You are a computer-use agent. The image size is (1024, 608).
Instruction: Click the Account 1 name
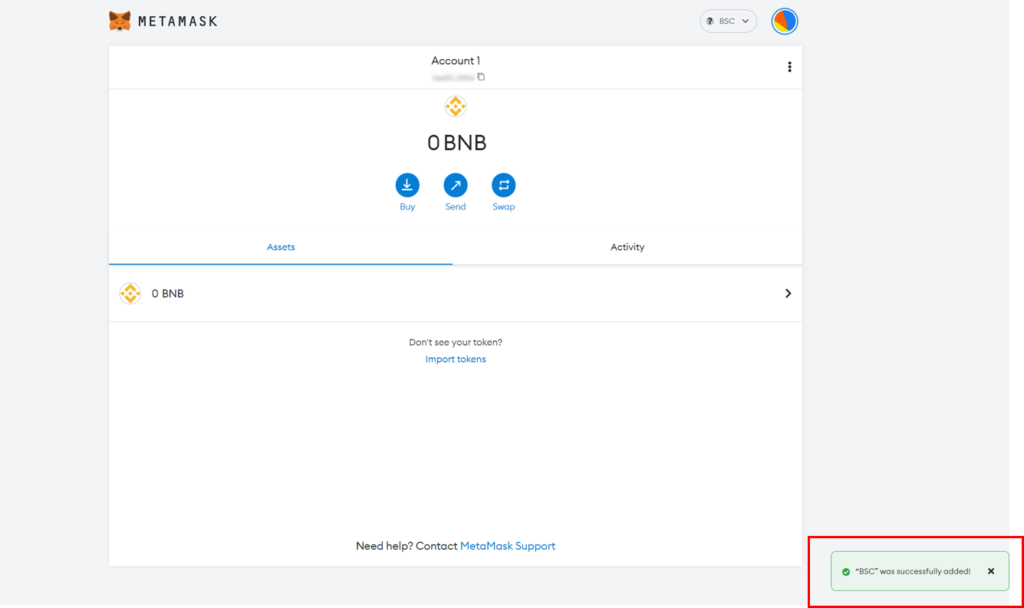coord(455,61)
